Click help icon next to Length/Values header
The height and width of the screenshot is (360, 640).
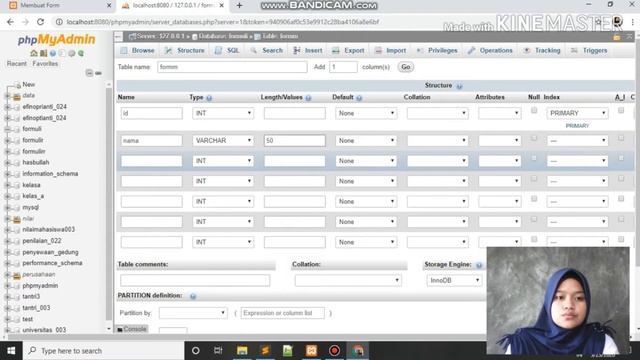click(308, 98)
